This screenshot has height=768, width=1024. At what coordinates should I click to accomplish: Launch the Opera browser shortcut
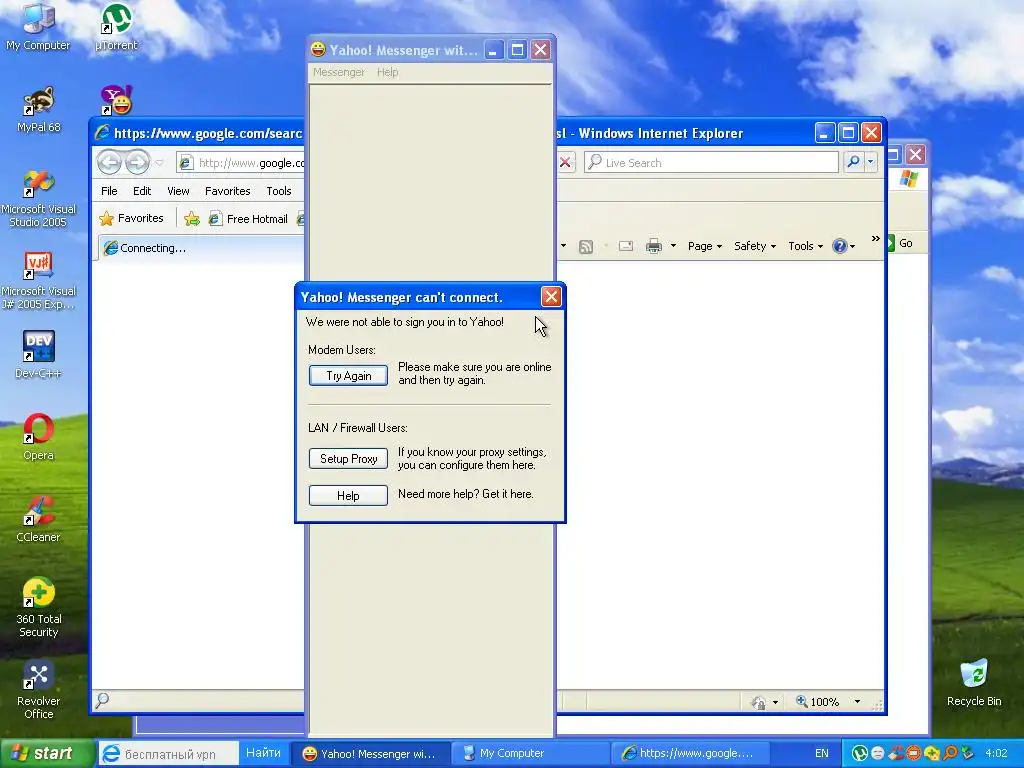(x=39, y=436)
